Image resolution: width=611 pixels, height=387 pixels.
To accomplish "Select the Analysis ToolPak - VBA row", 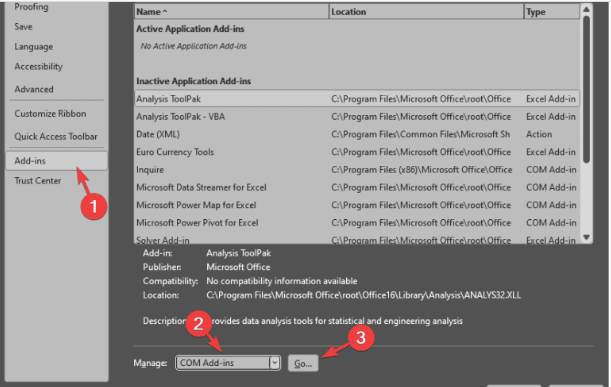I will coord(357,117).
